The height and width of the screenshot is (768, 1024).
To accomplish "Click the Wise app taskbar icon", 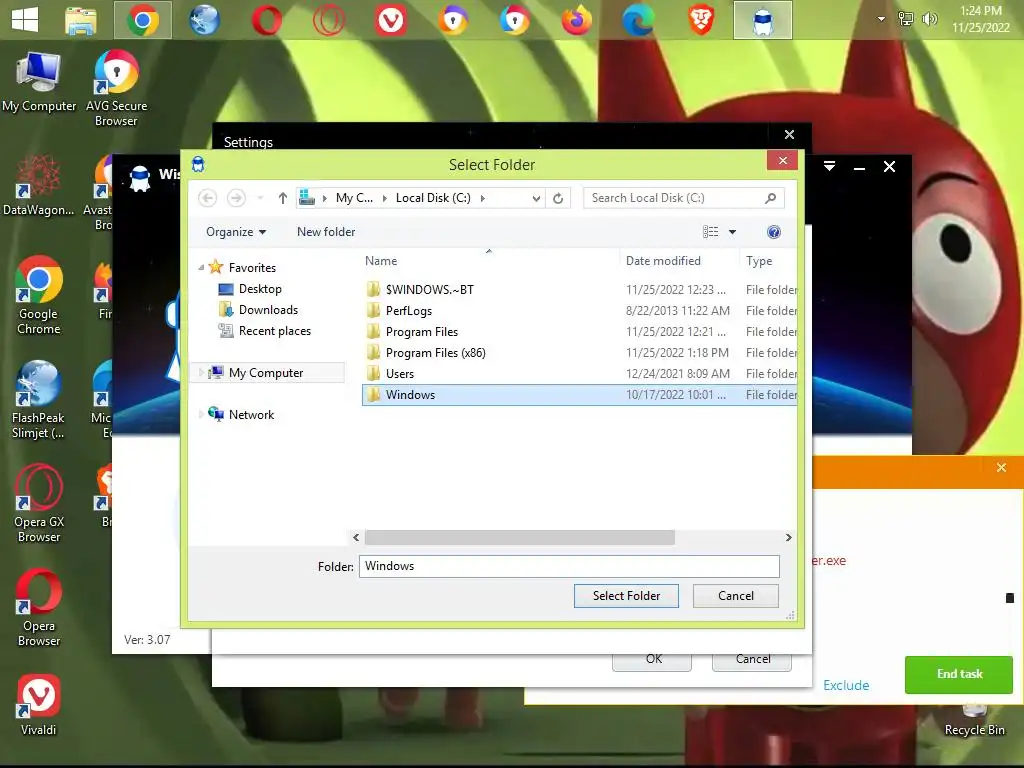I will 763,20.
